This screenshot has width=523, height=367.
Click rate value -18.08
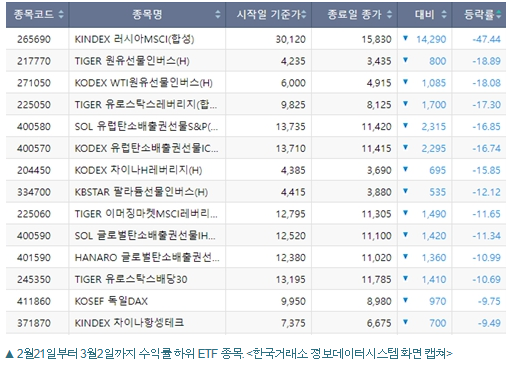(x=487, y=83)
